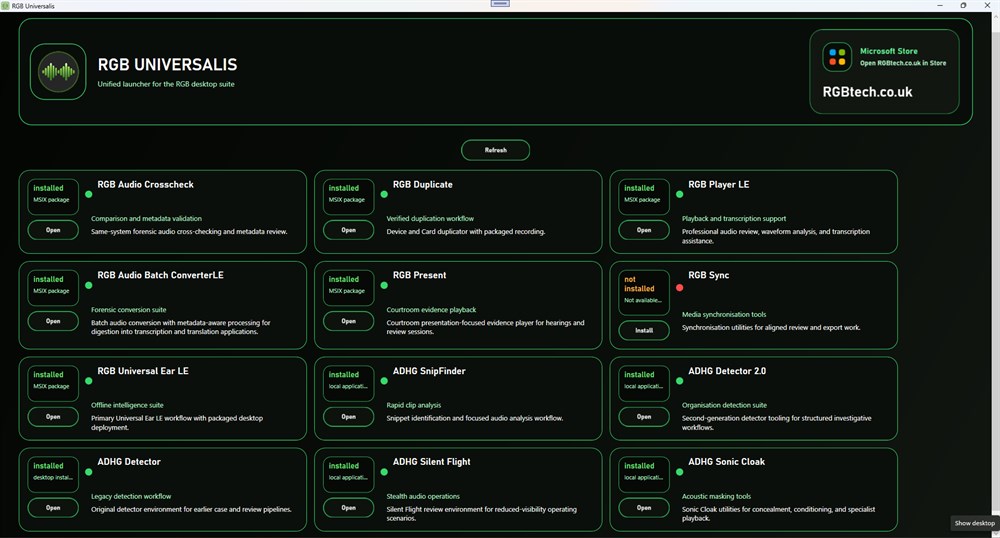Click the RGB Sync title

709,275
